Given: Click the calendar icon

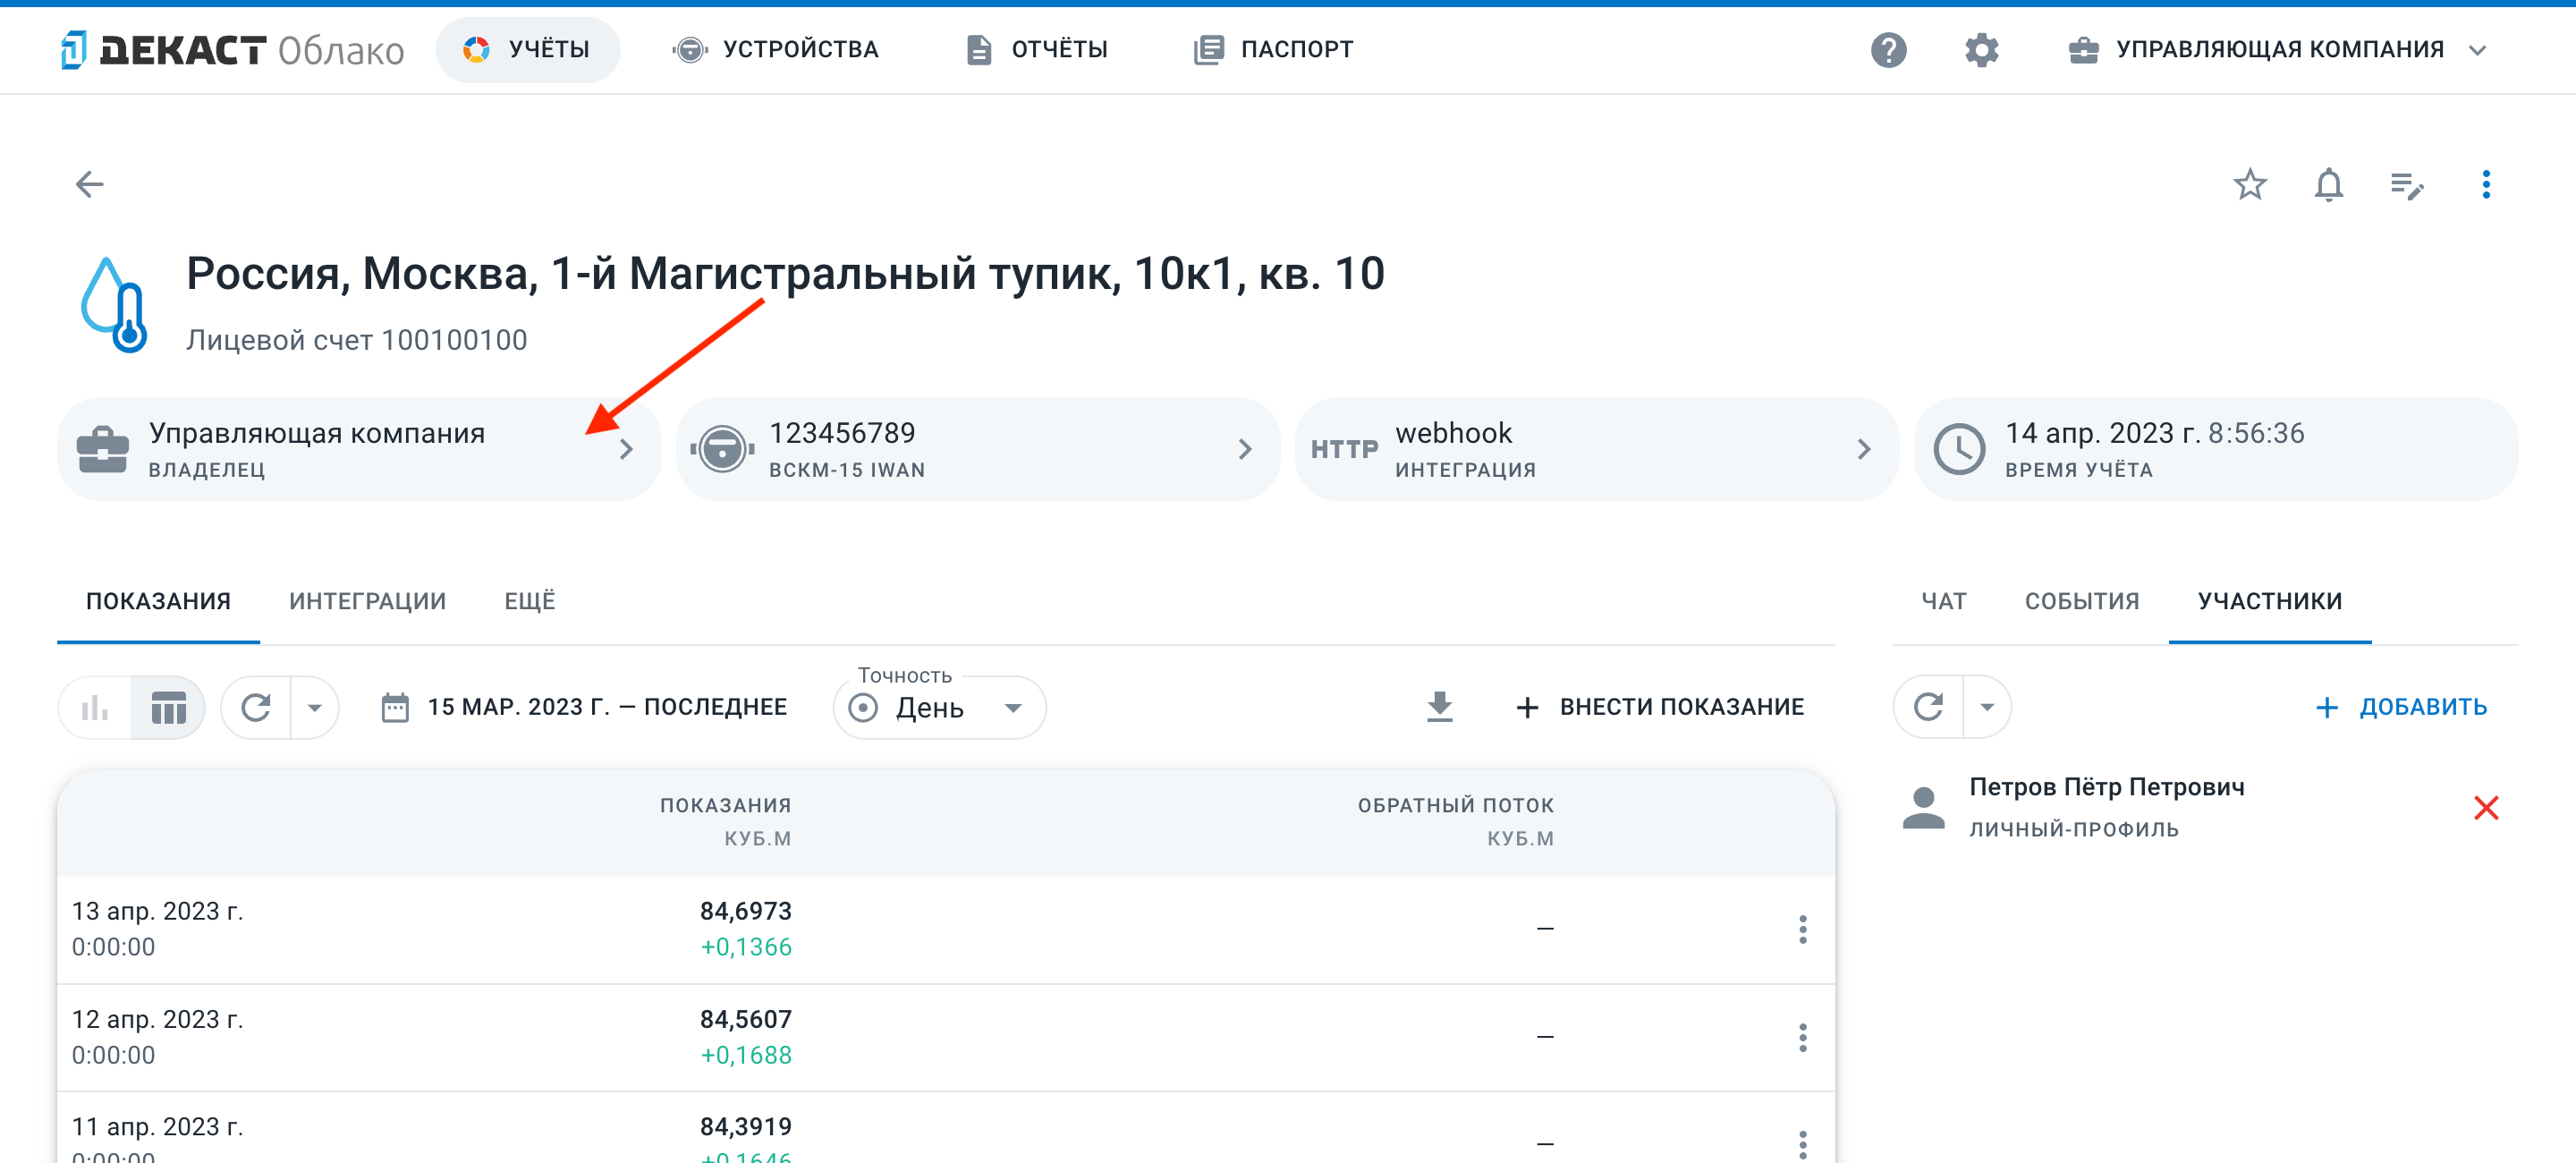Looking at the screenshot, I should (x=395, y=708).
